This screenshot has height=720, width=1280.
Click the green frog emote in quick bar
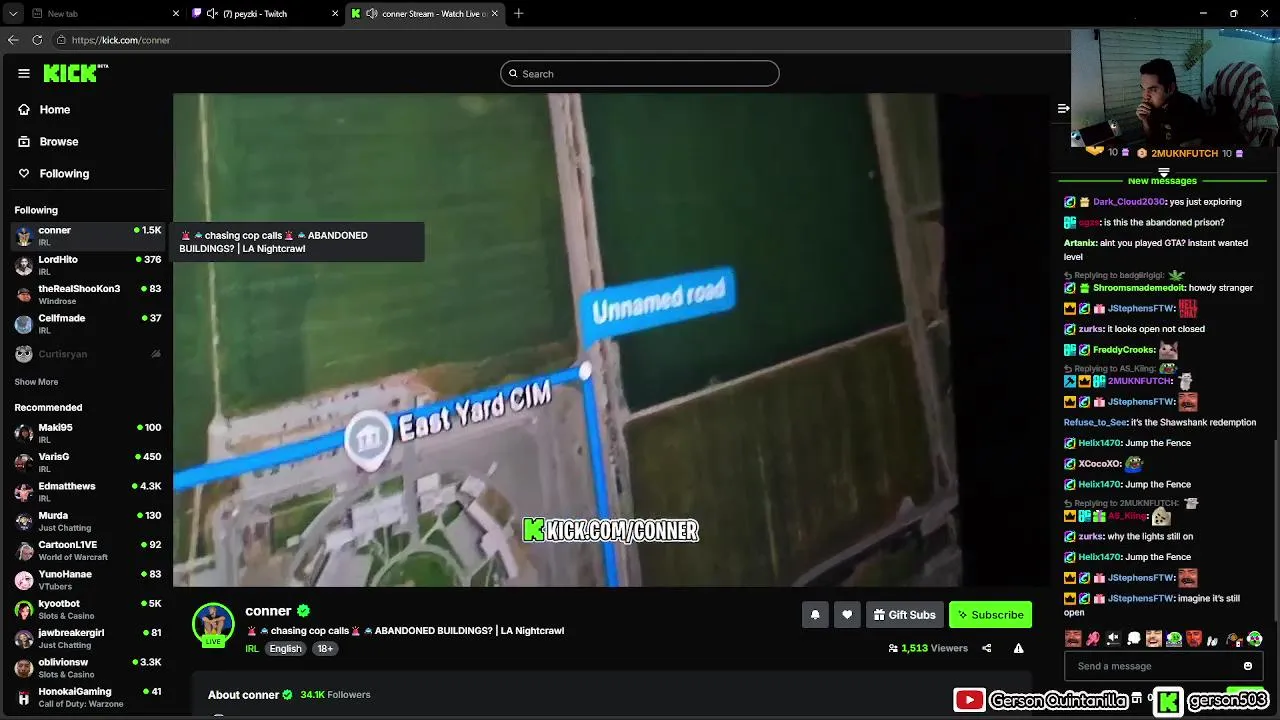(1174, 638)
